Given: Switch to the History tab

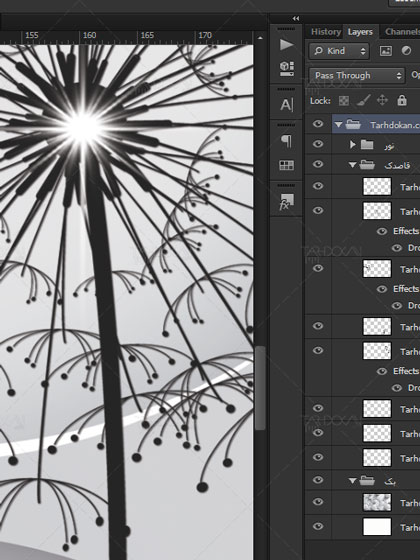Looking at the screenshot, I should coord(325,32).
